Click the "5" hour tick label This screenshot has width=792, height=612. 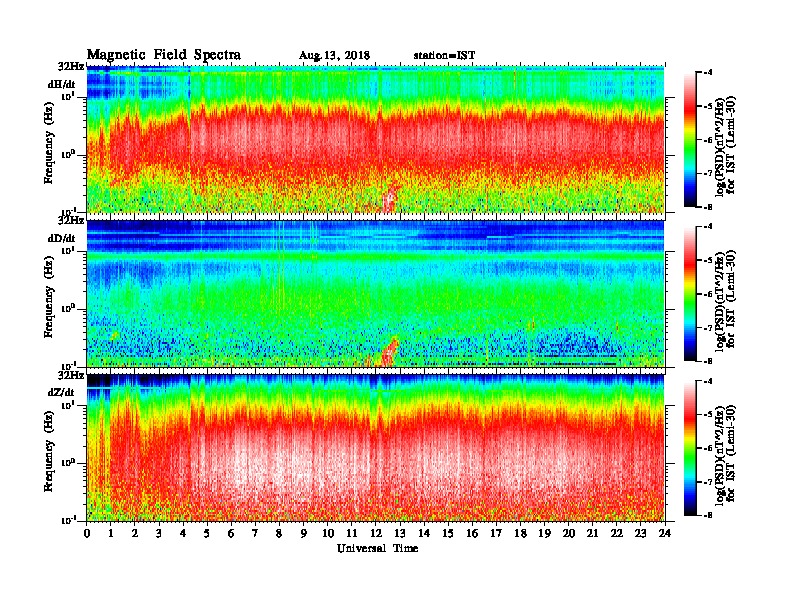tap(207, 533)
